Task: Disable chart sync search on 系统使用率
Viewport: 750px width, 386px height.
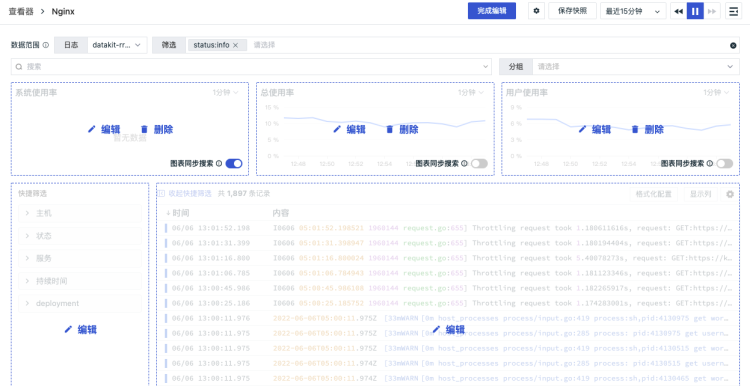Action: pyautogui.click(x=234, y=164)
